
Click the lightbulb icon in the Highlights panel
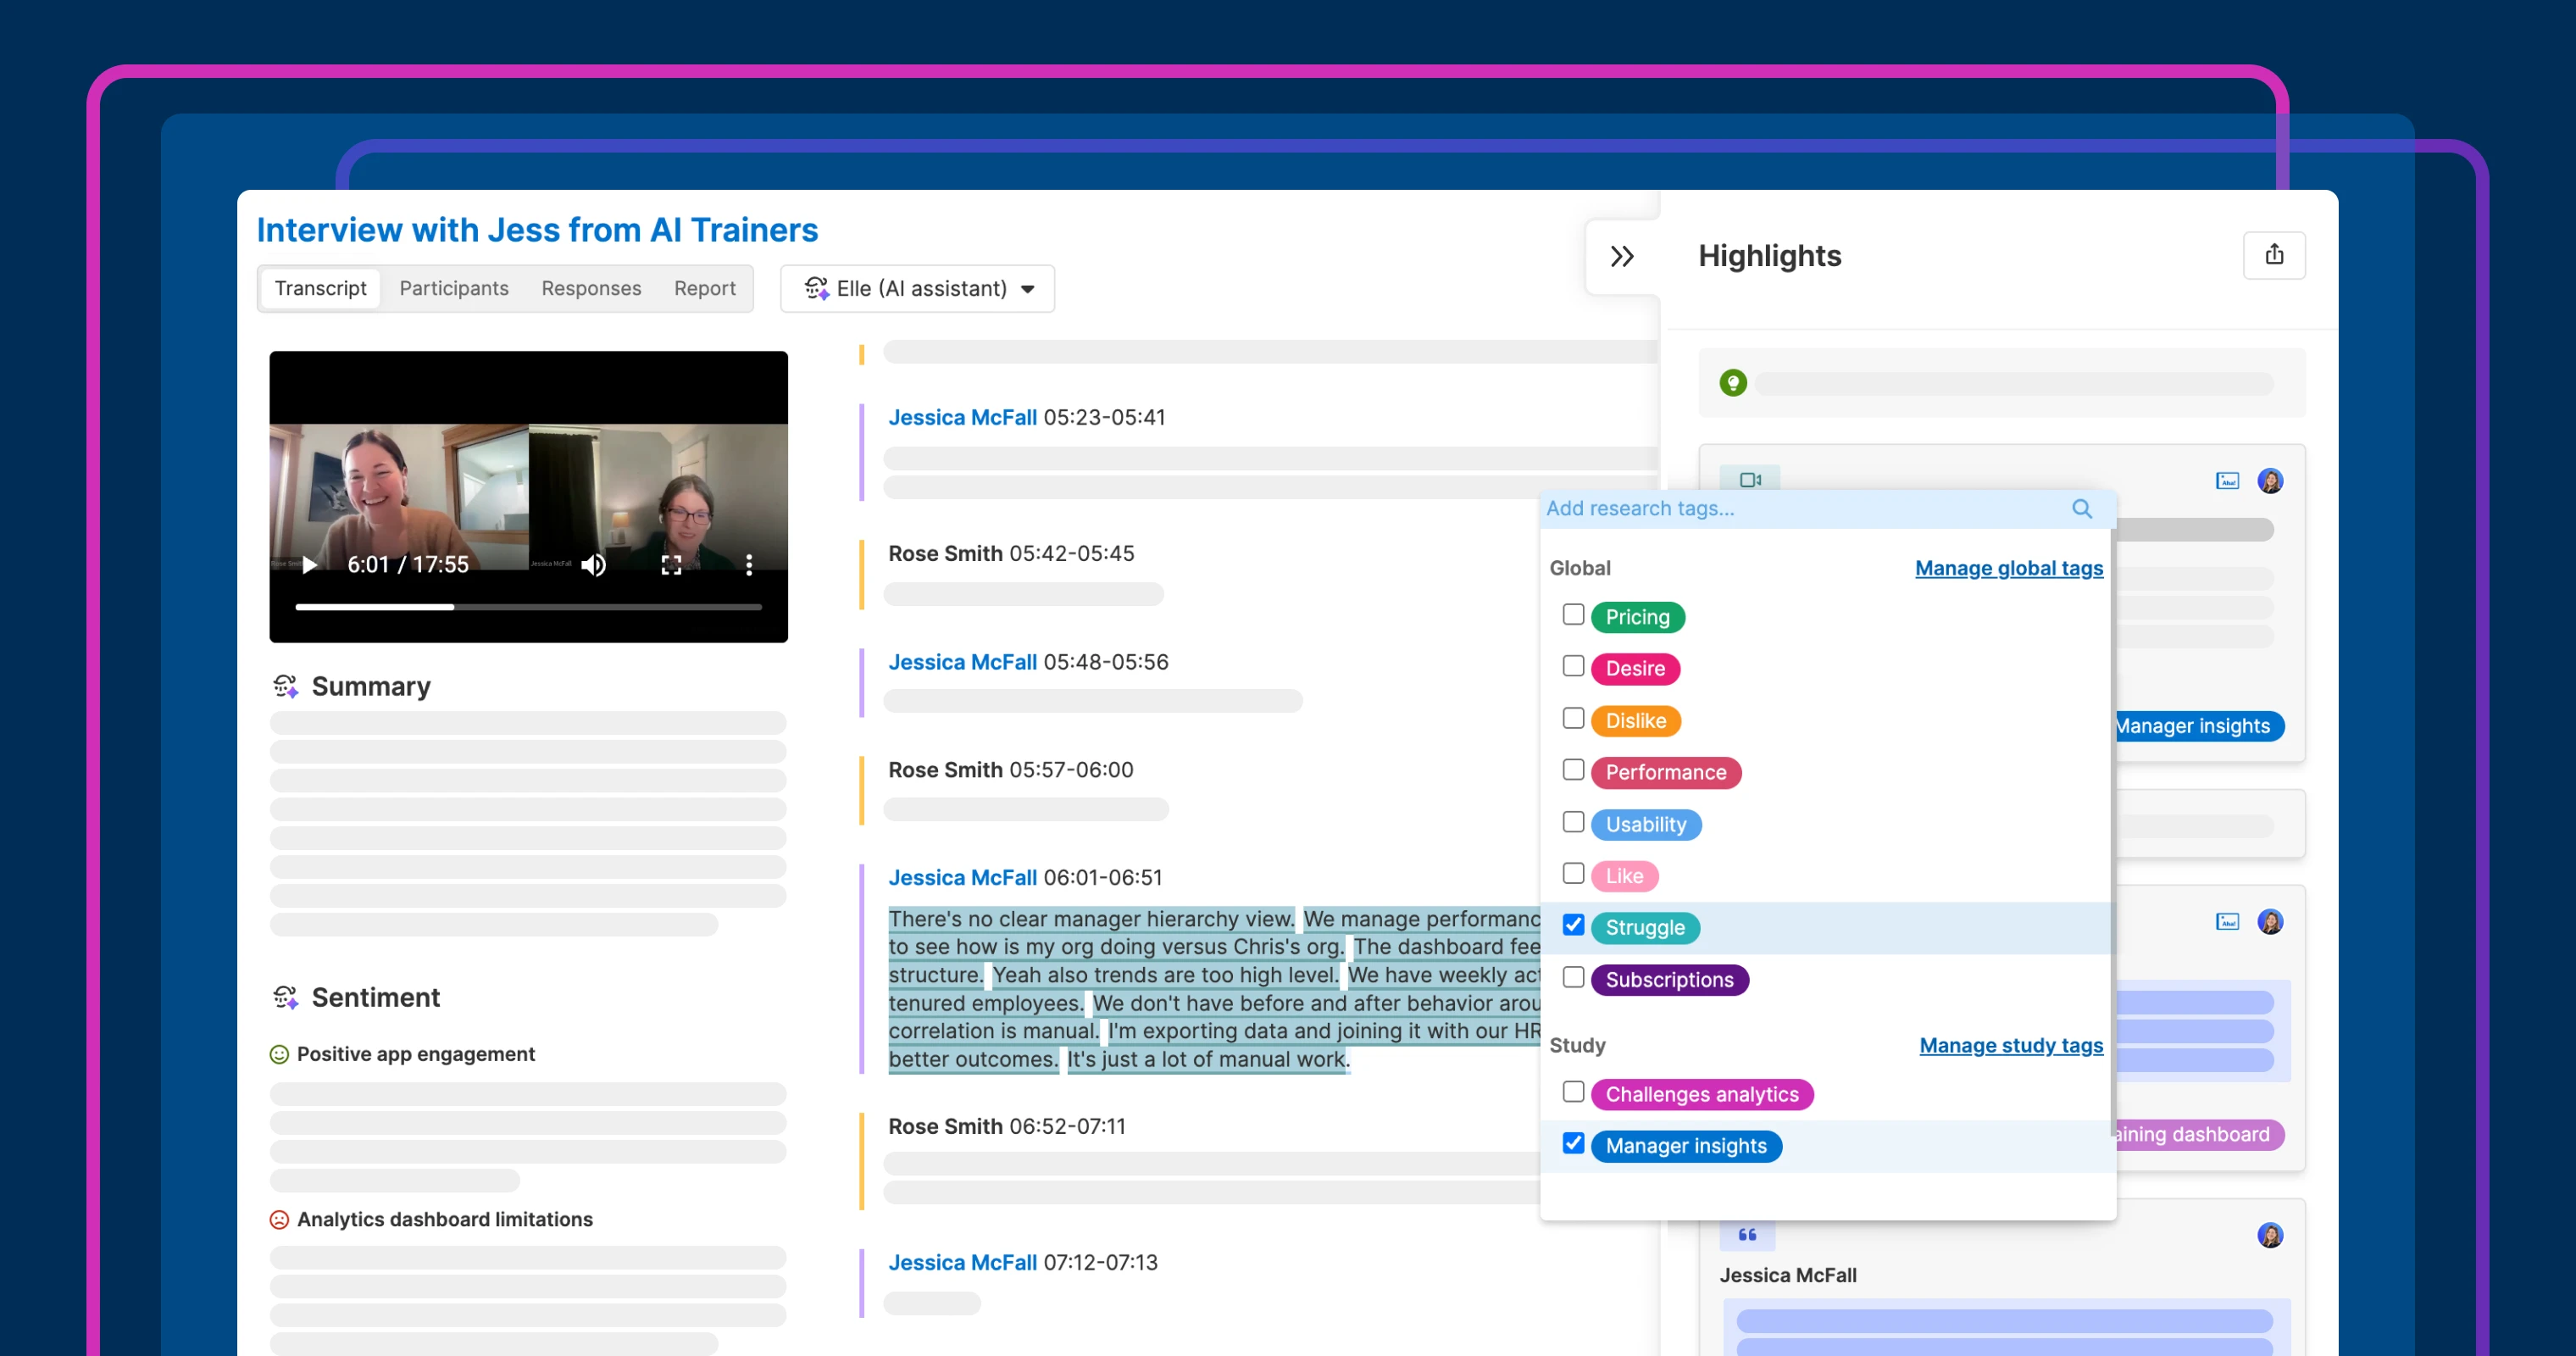click(x=1732, y=382)
